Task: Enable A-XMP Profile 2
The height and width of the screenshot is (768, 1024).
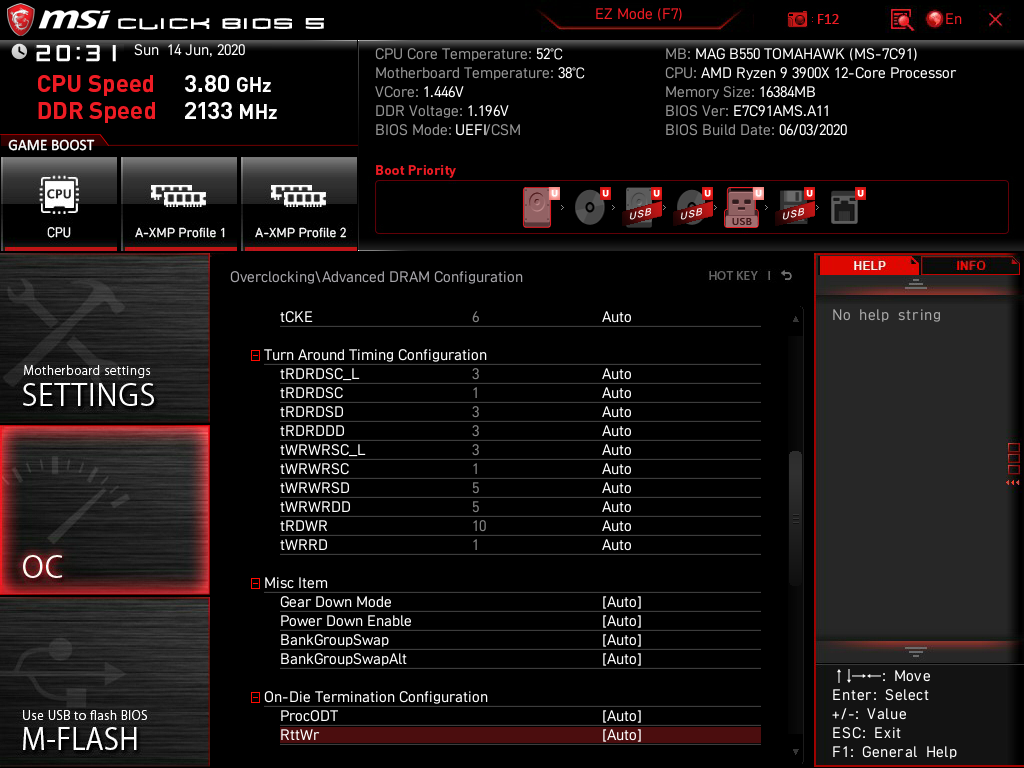Action: [x=299, y=204]
